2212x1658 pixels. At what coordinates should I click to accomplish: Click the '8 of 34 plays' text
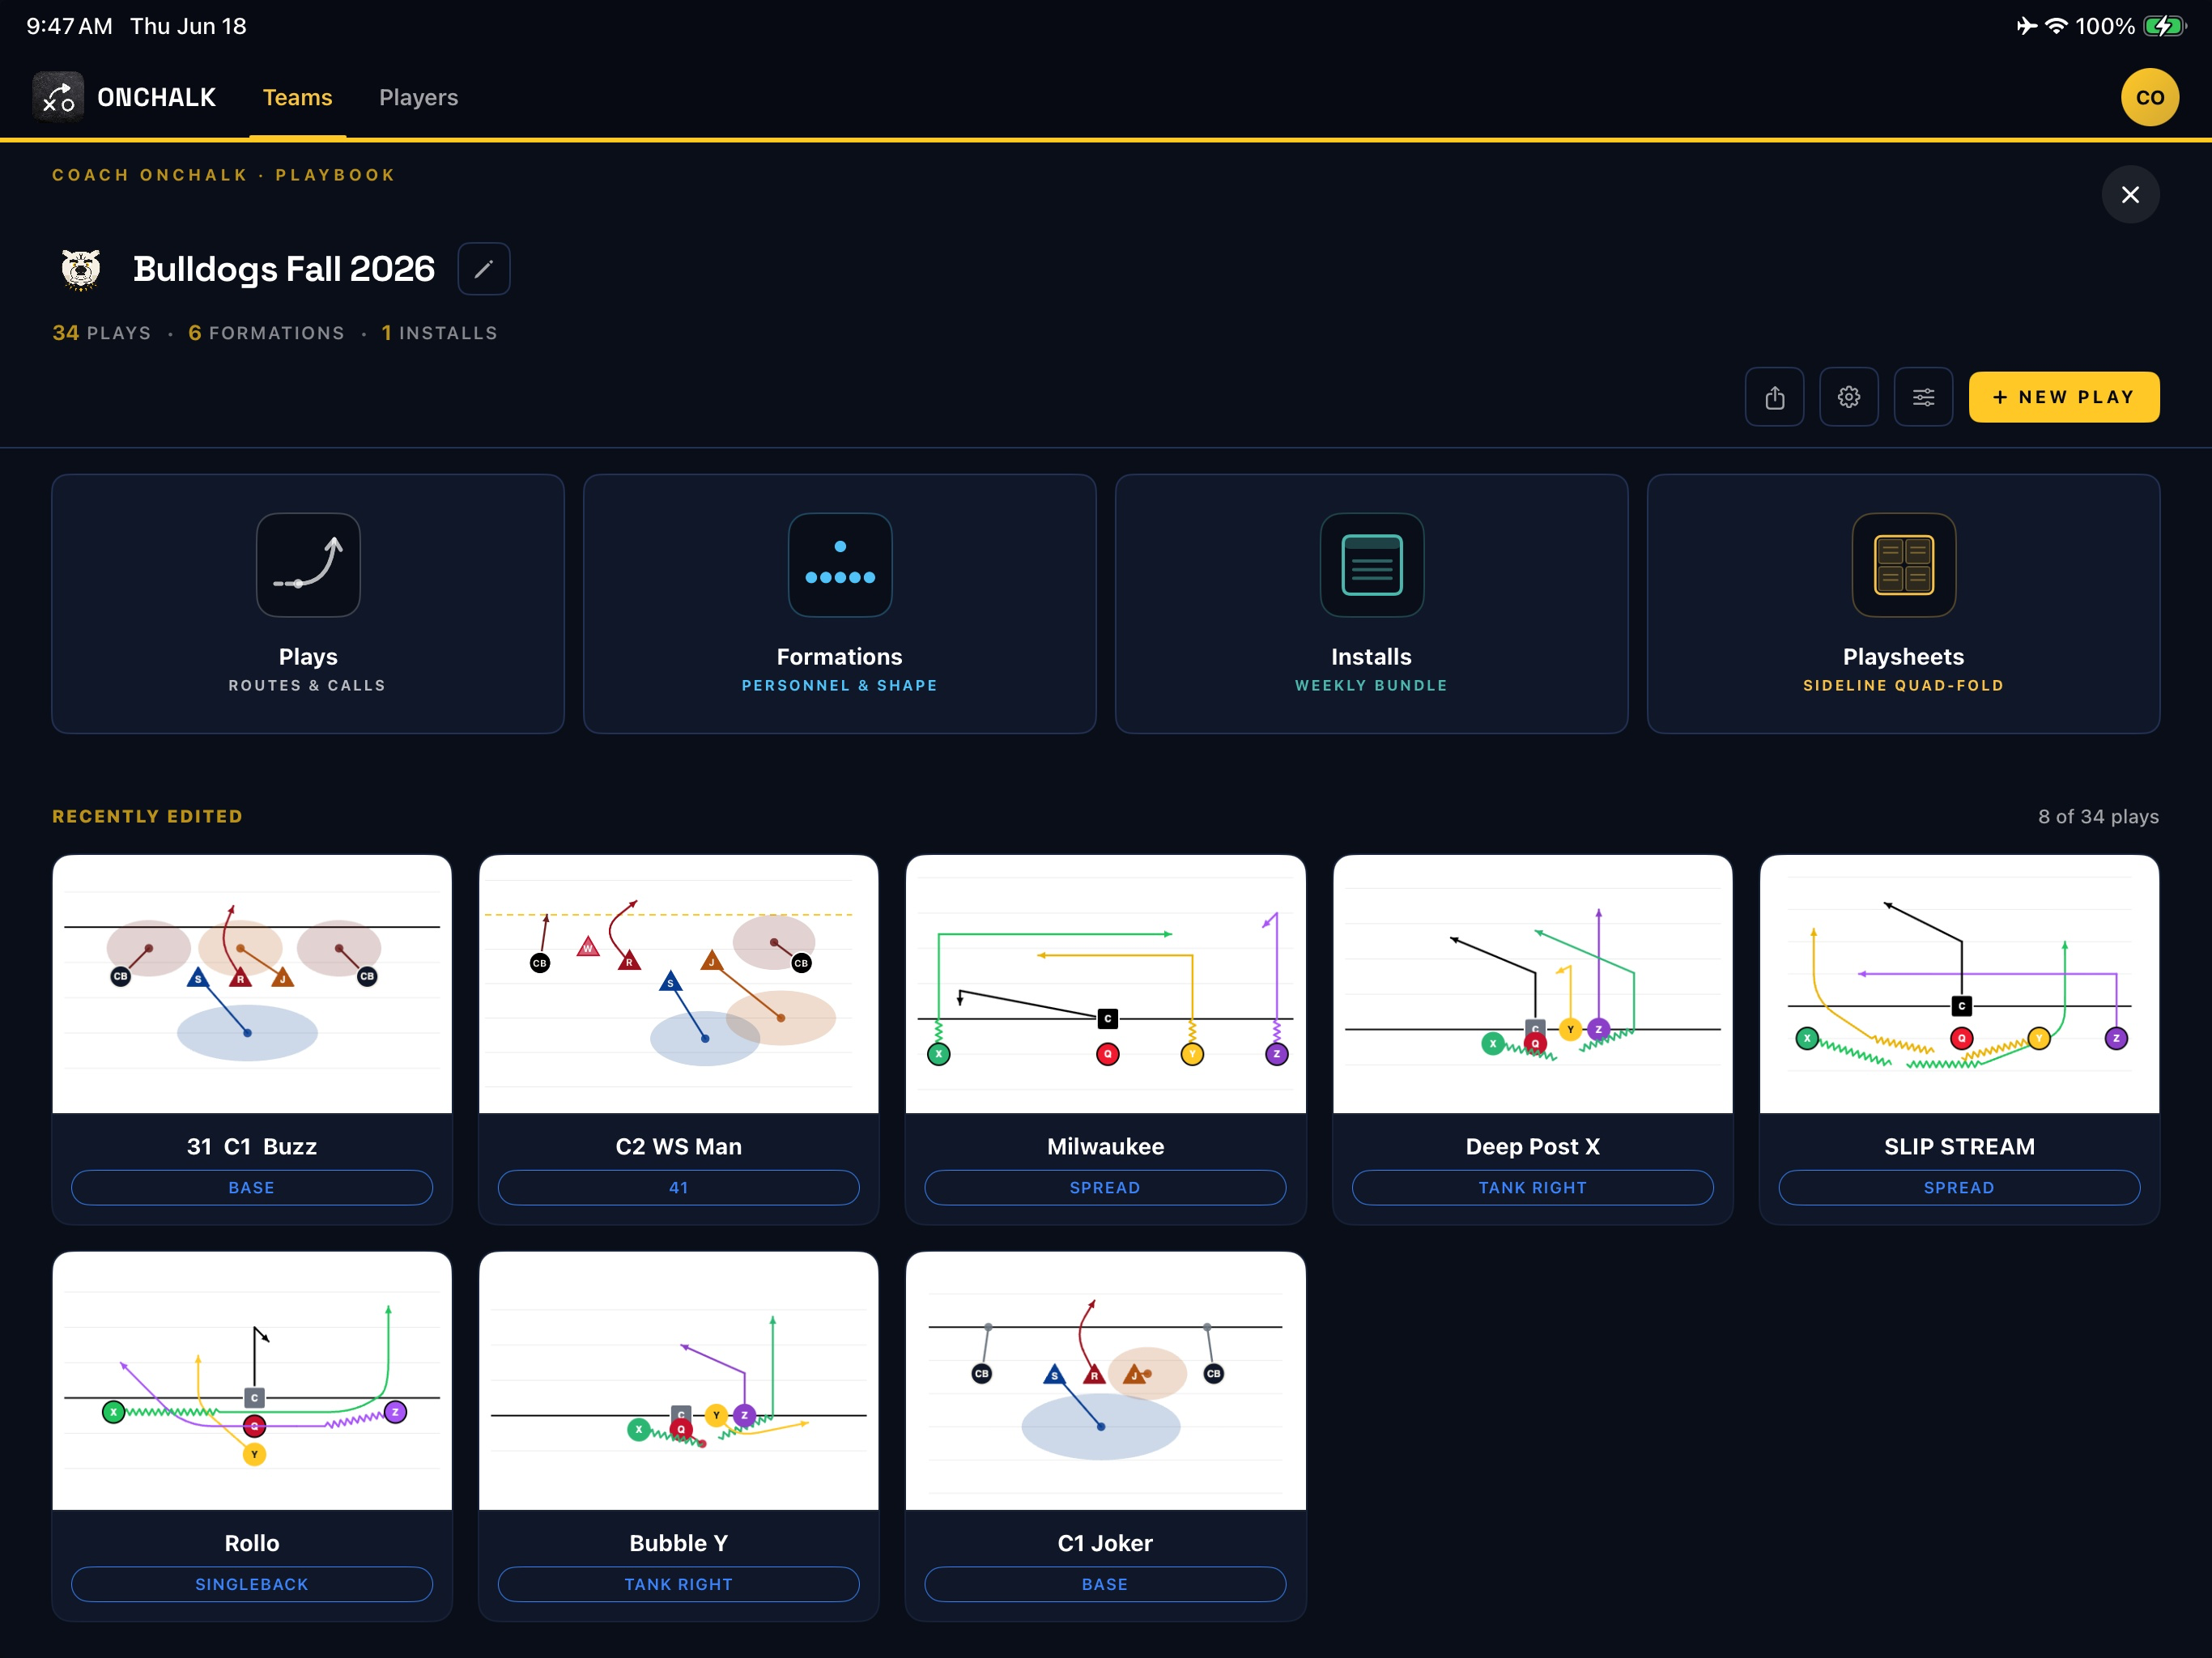(x=2098, y=816)
